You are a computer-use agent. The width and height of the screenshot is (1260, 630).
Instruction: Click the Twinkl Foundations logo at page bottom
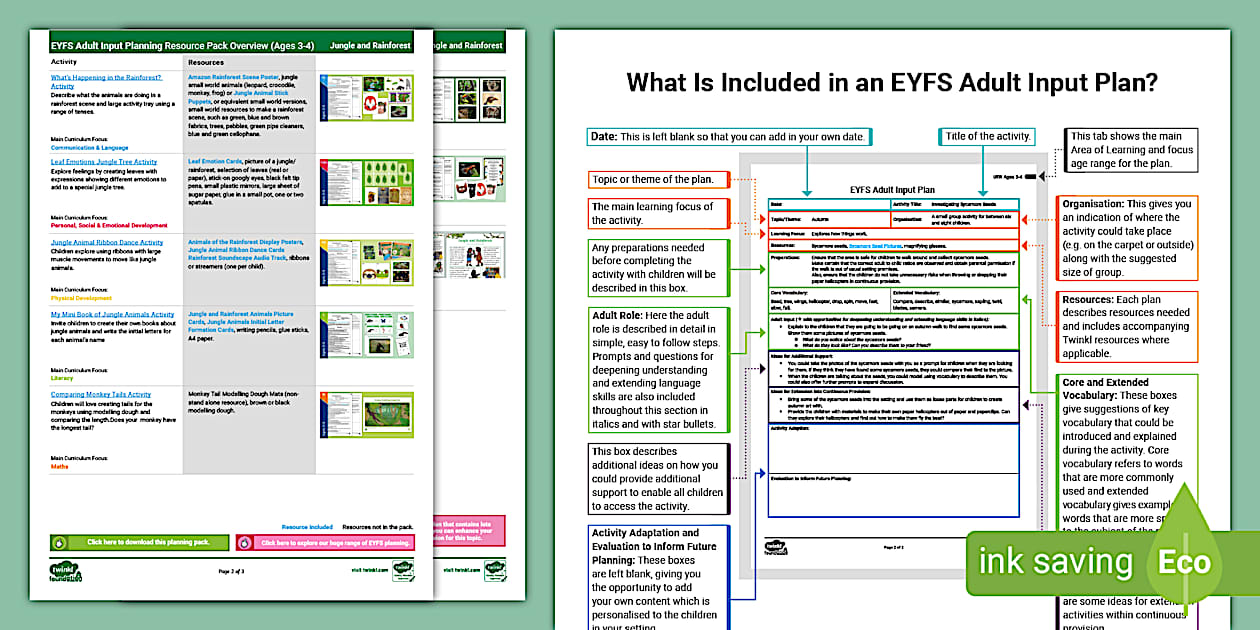67,572
